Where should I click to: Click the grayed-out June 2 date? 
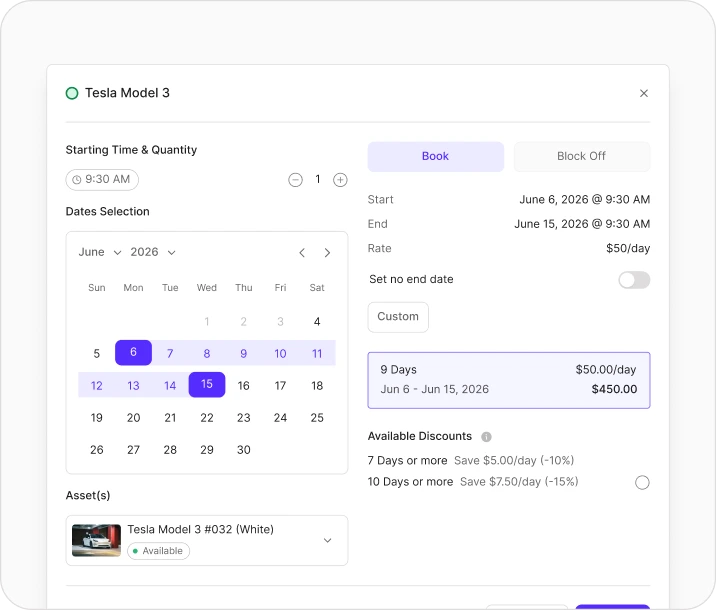tap(243, 321)
